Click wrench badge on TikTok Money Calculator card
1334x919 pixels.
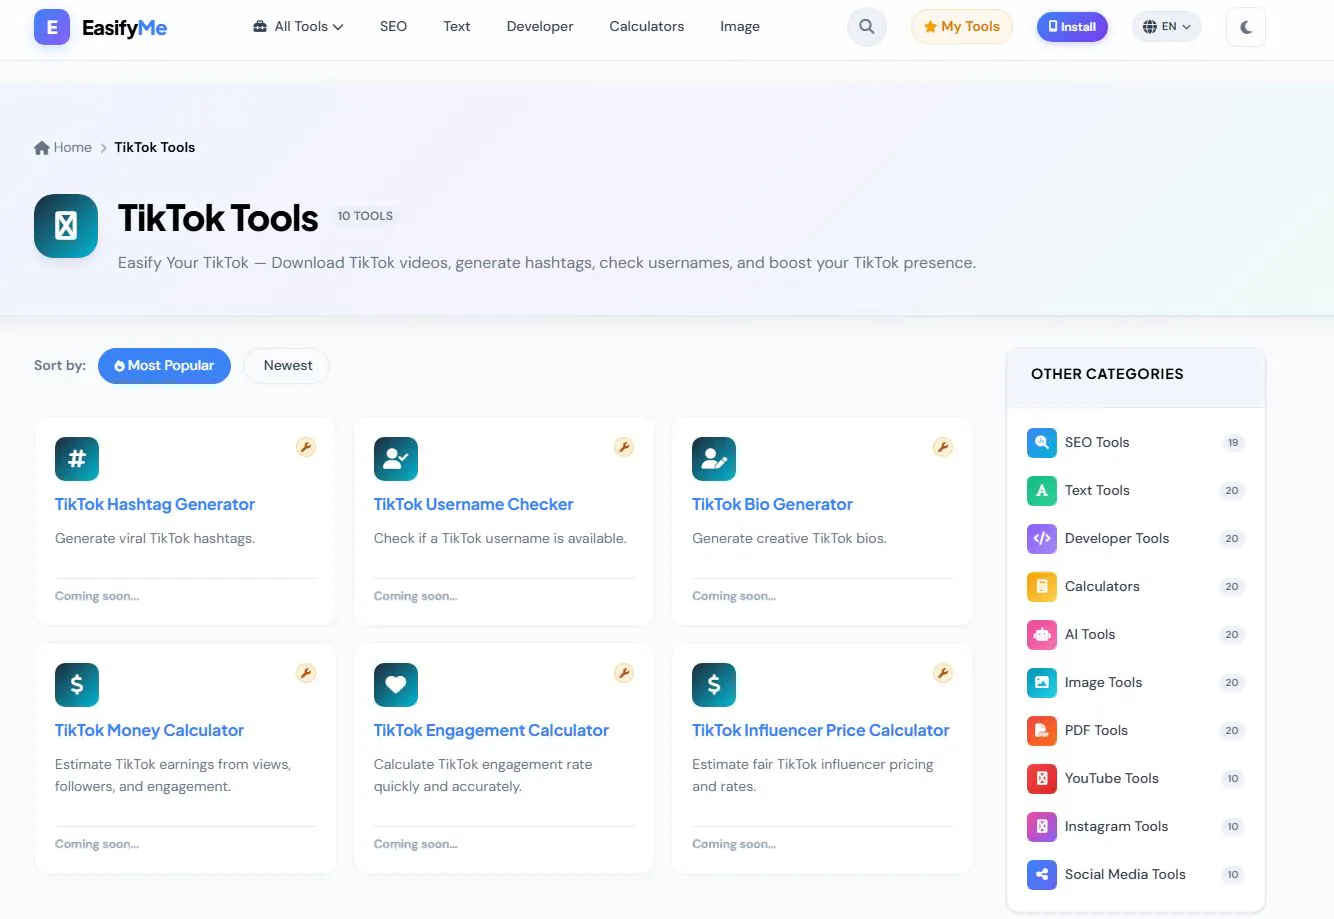[306, 673]
